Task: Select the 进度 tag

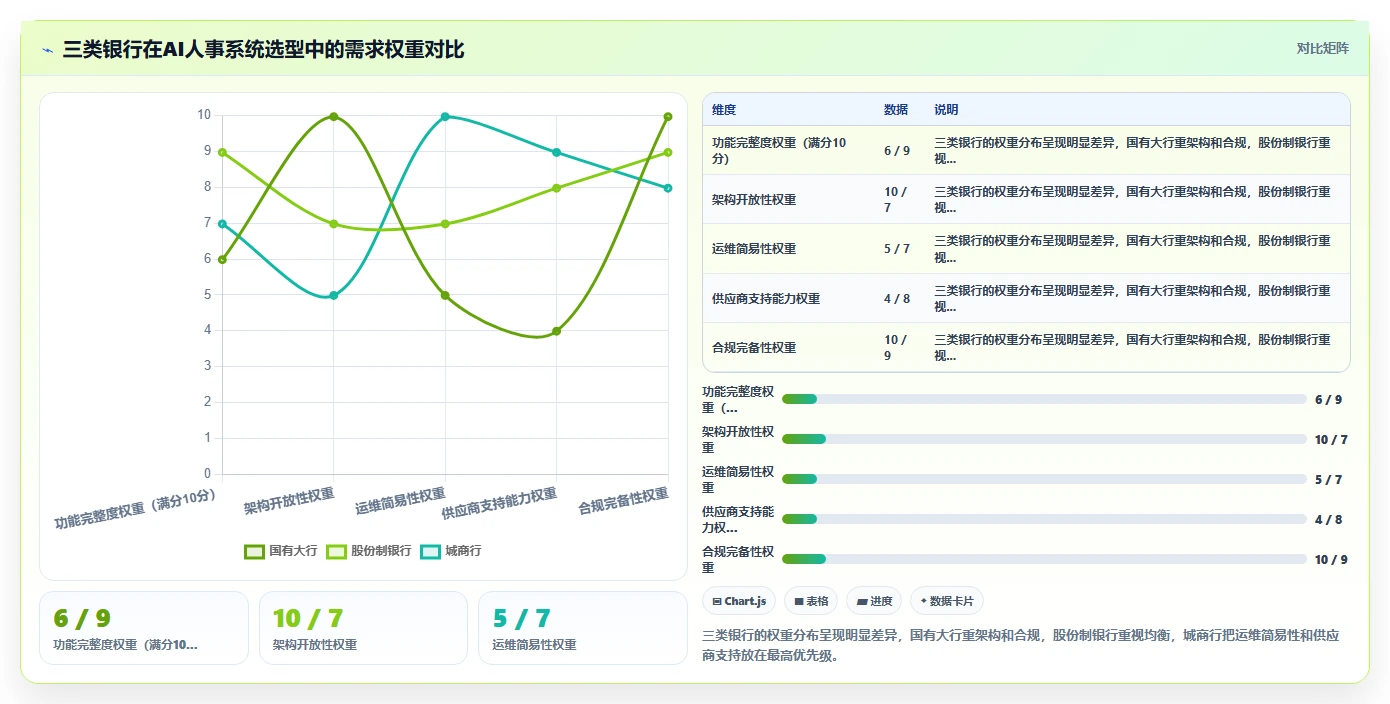Action: 874,601
